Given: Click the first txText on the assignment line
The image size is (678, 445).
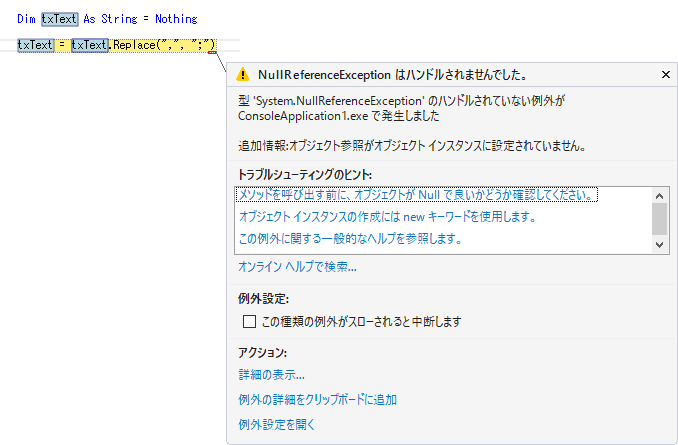Looking at the screenshot, I should coord(35,45).
